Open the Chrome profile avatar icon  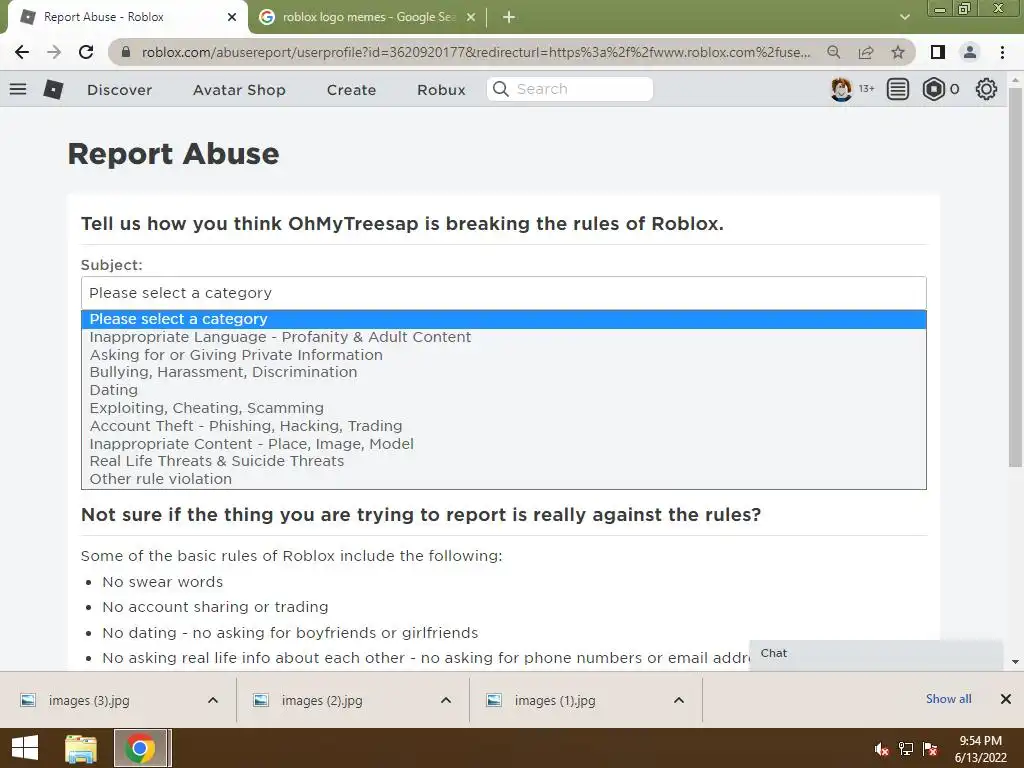pos(970,52)
